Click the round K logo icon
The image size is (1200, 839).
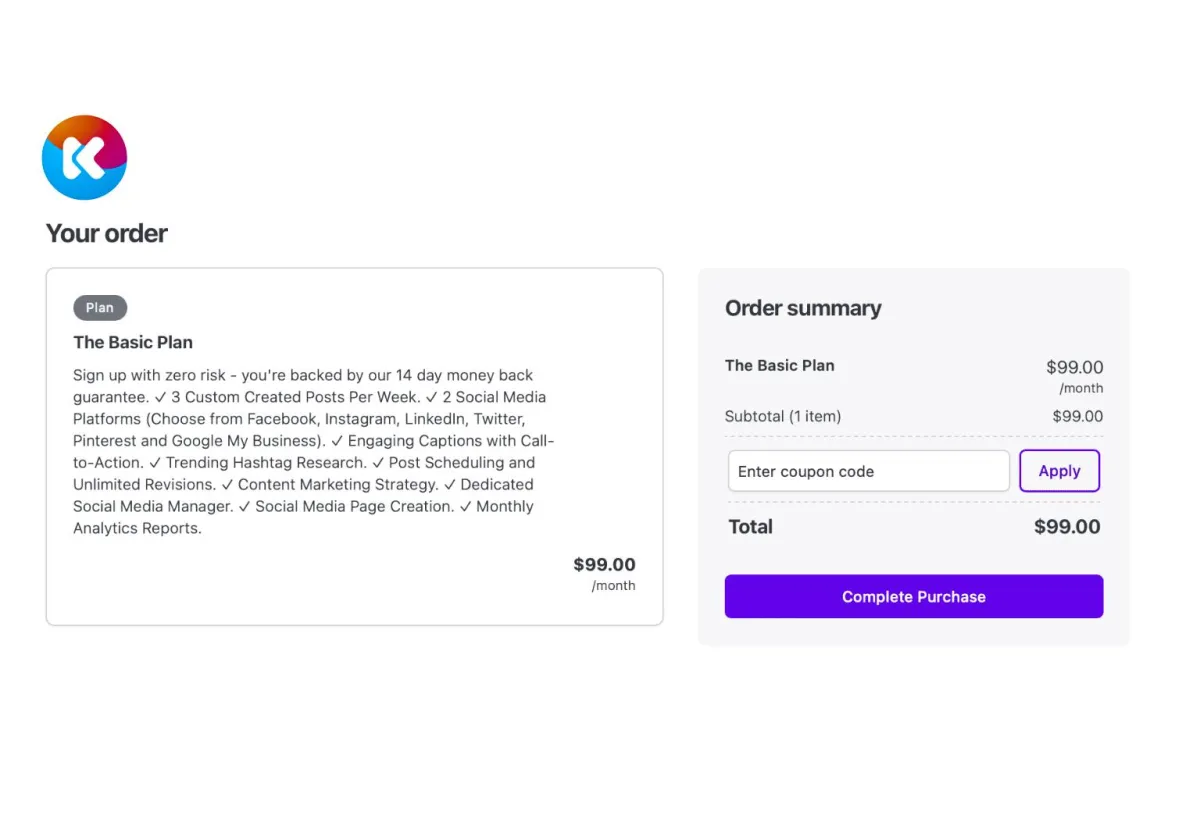85,157
